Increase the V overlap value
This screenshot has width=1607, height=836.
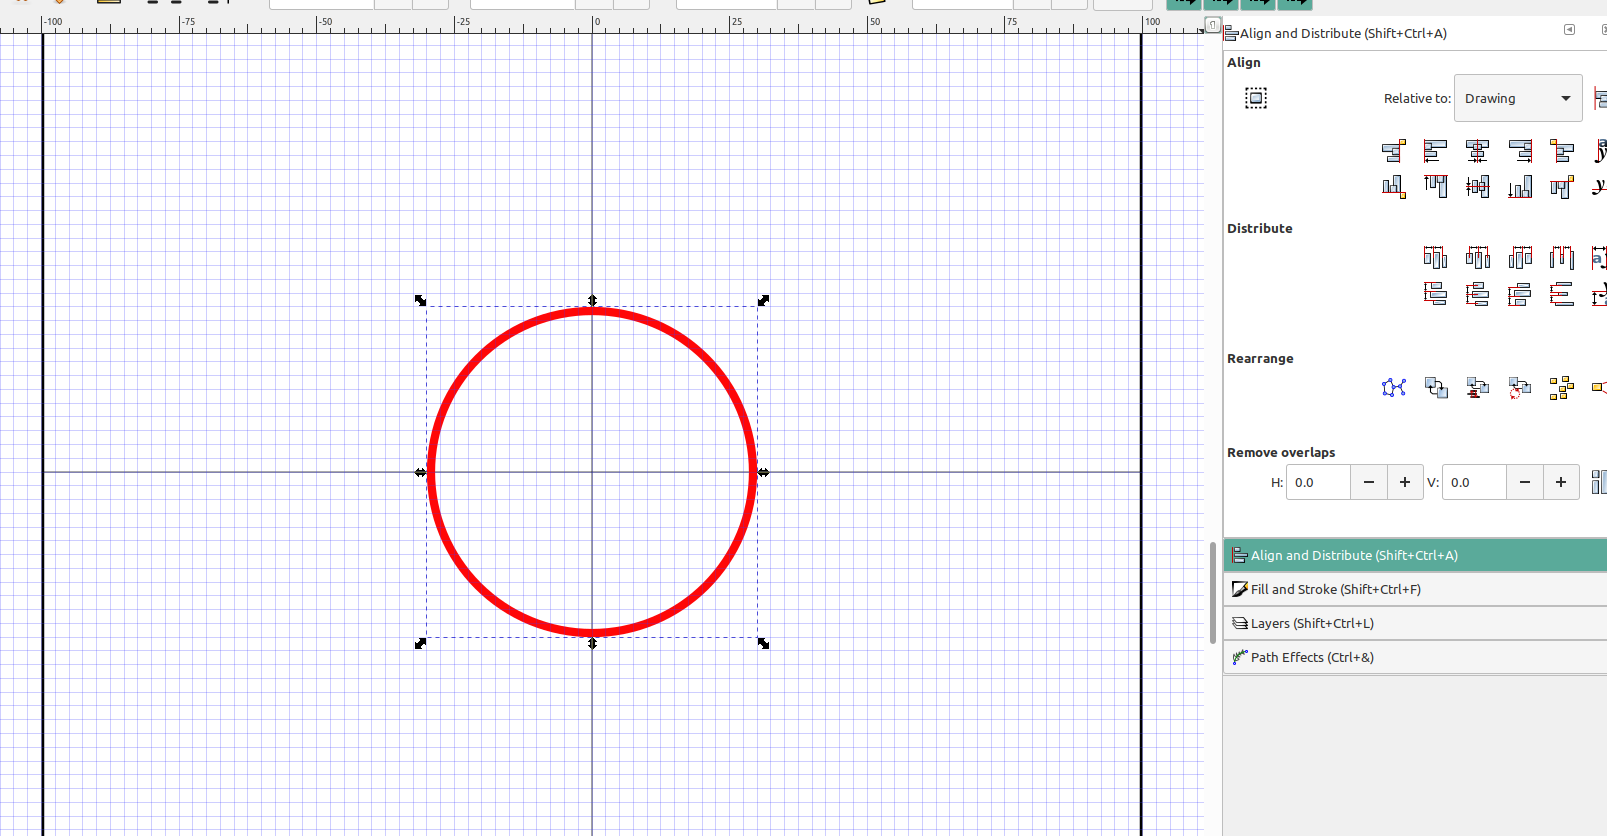tap(1560, 482)
